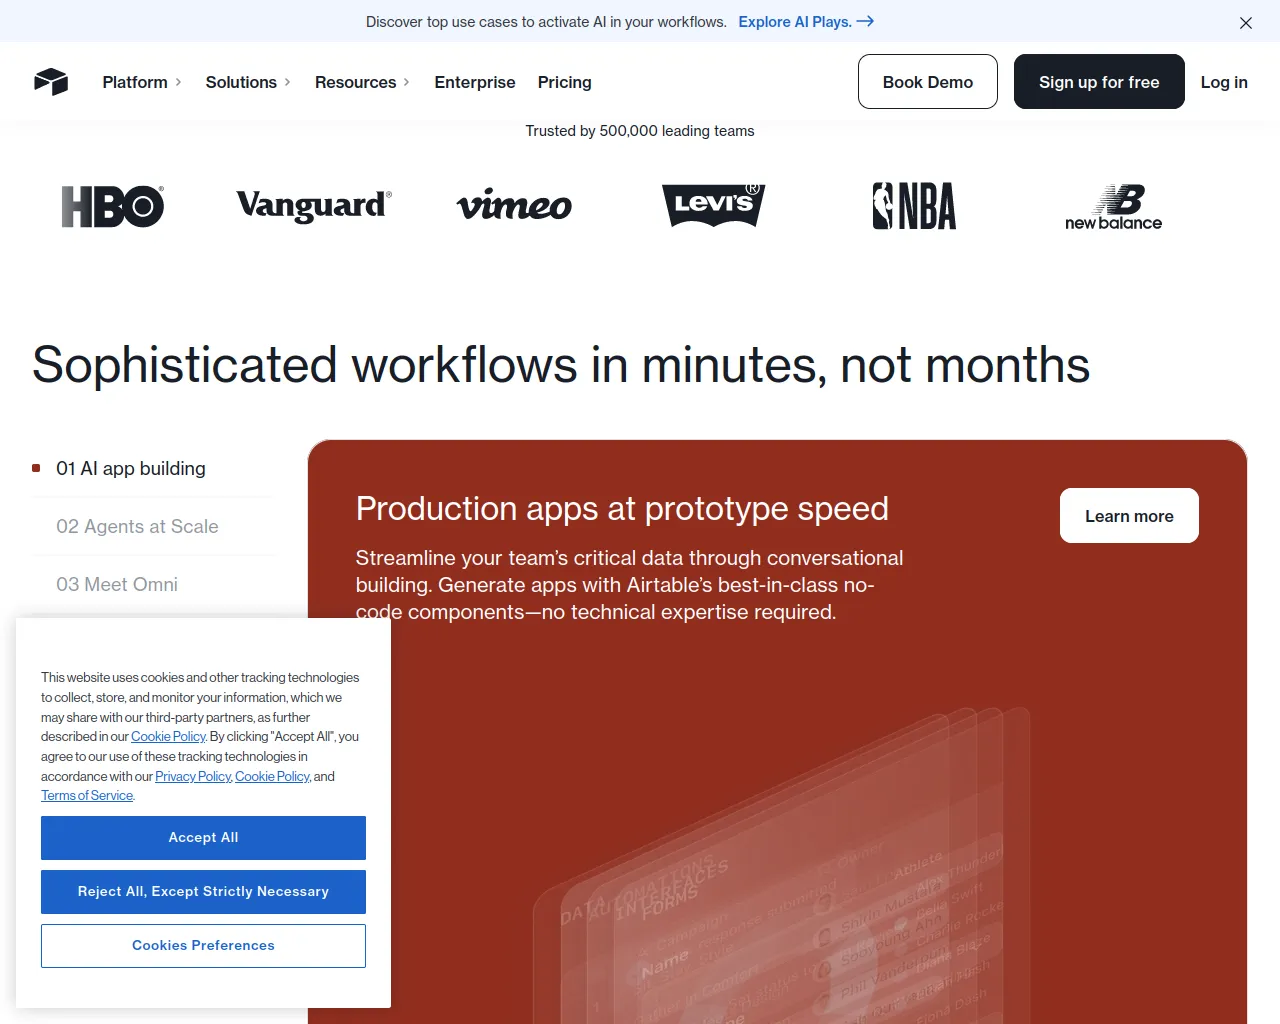Click the layered app interface illustration
Screen dimensions: 1280x1024
click(780, 865)
